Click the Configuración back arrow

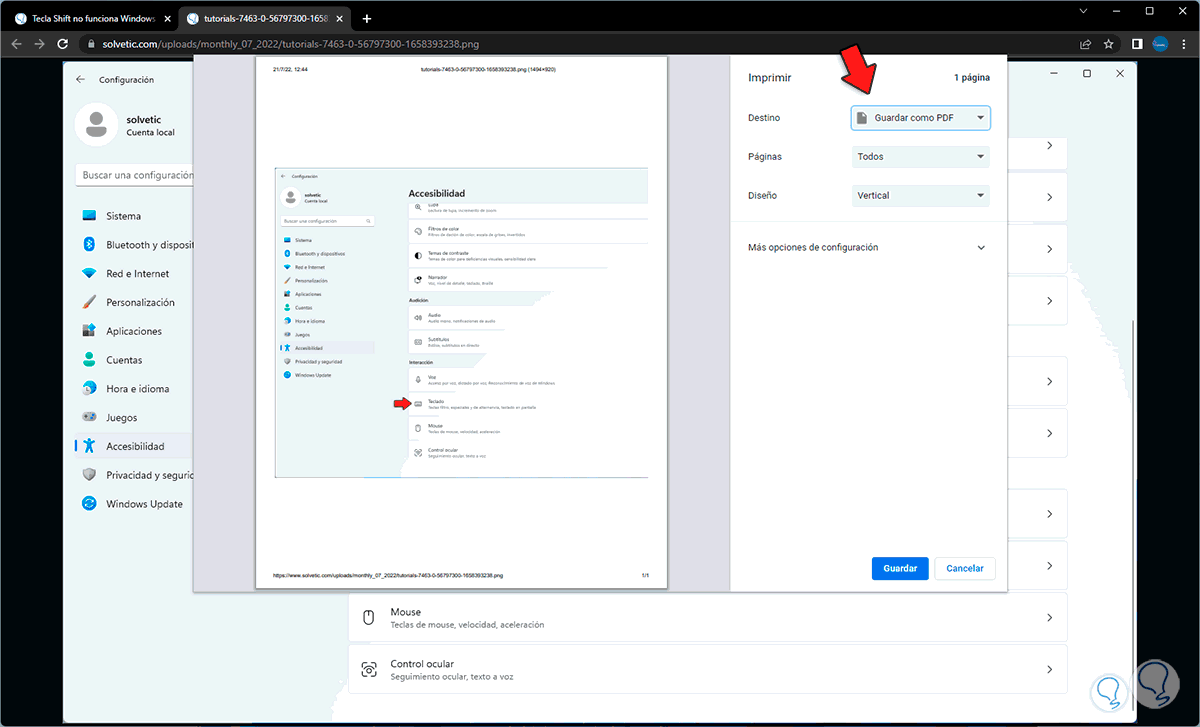tap(81, 79)
